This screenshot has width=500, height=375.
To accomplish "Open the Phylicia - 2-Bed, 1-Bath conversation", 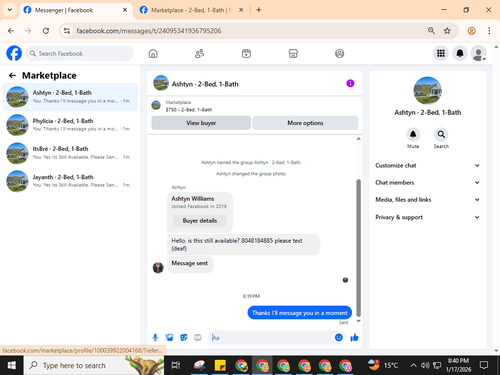I will pos(70,125).
